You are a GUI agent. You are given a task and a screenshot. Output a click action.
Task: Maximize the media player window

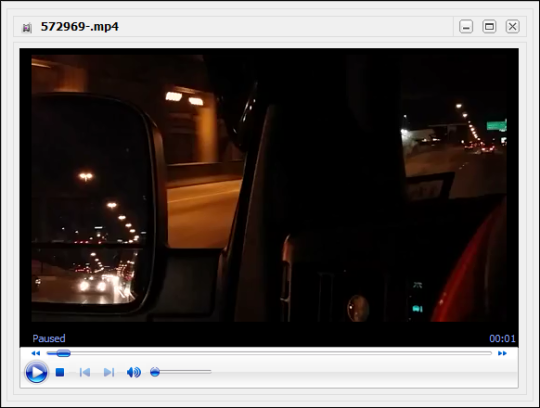coord(489,27)
